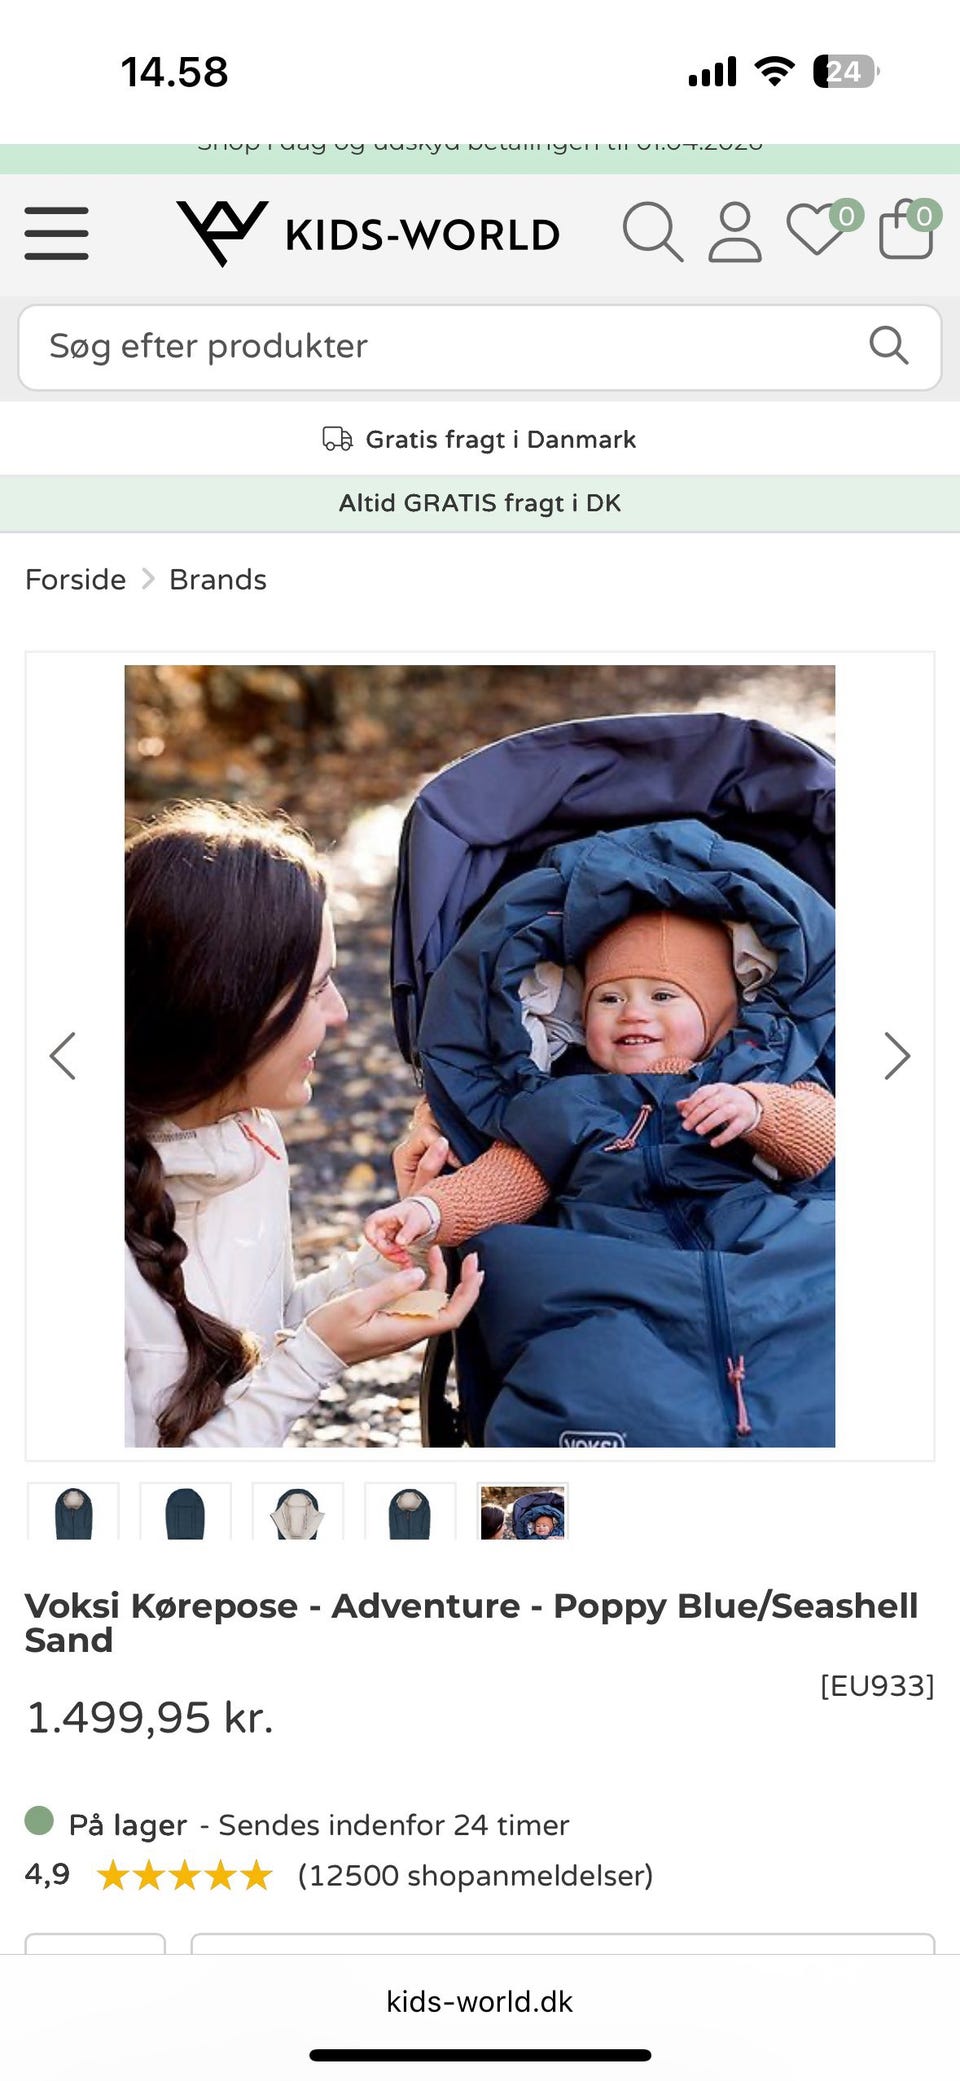
Task: Show previous product image
Action: tap(63, 1056)
